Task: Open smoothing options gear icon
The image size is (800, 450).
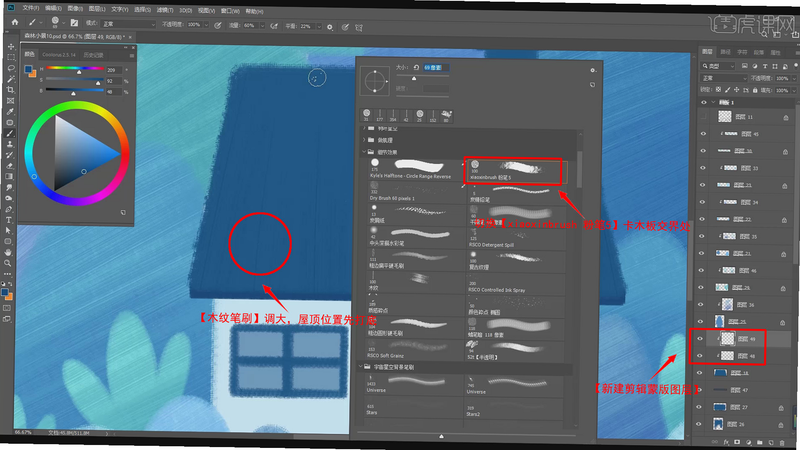Action: pos(330,27)
